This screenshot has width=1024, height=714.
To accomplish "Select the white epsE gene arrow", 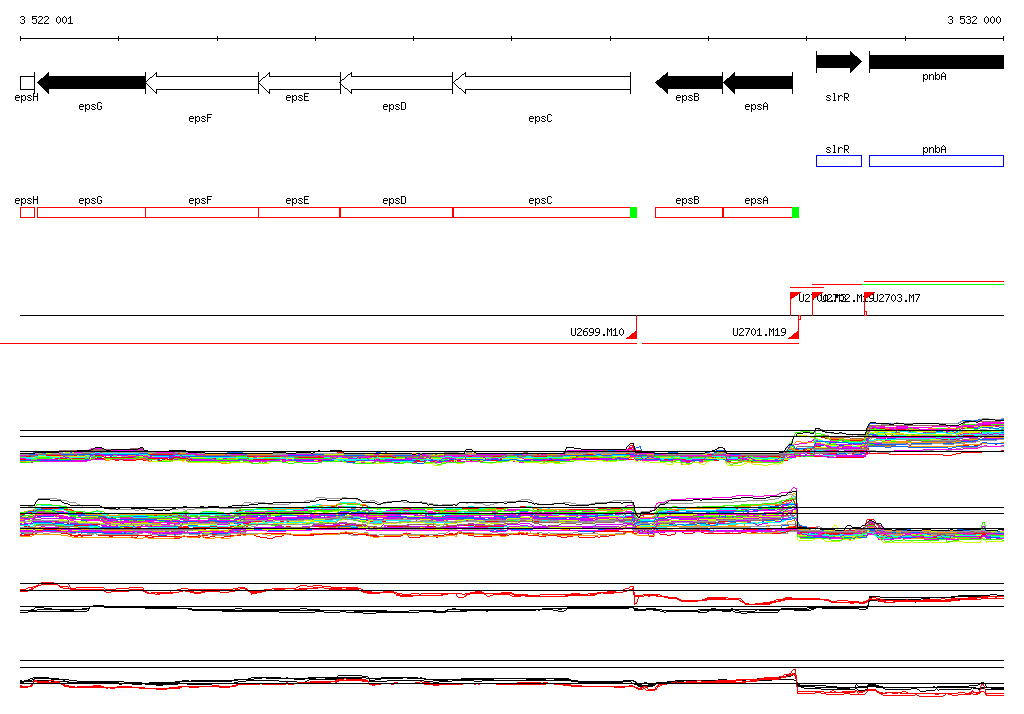I will coord(299,82).
